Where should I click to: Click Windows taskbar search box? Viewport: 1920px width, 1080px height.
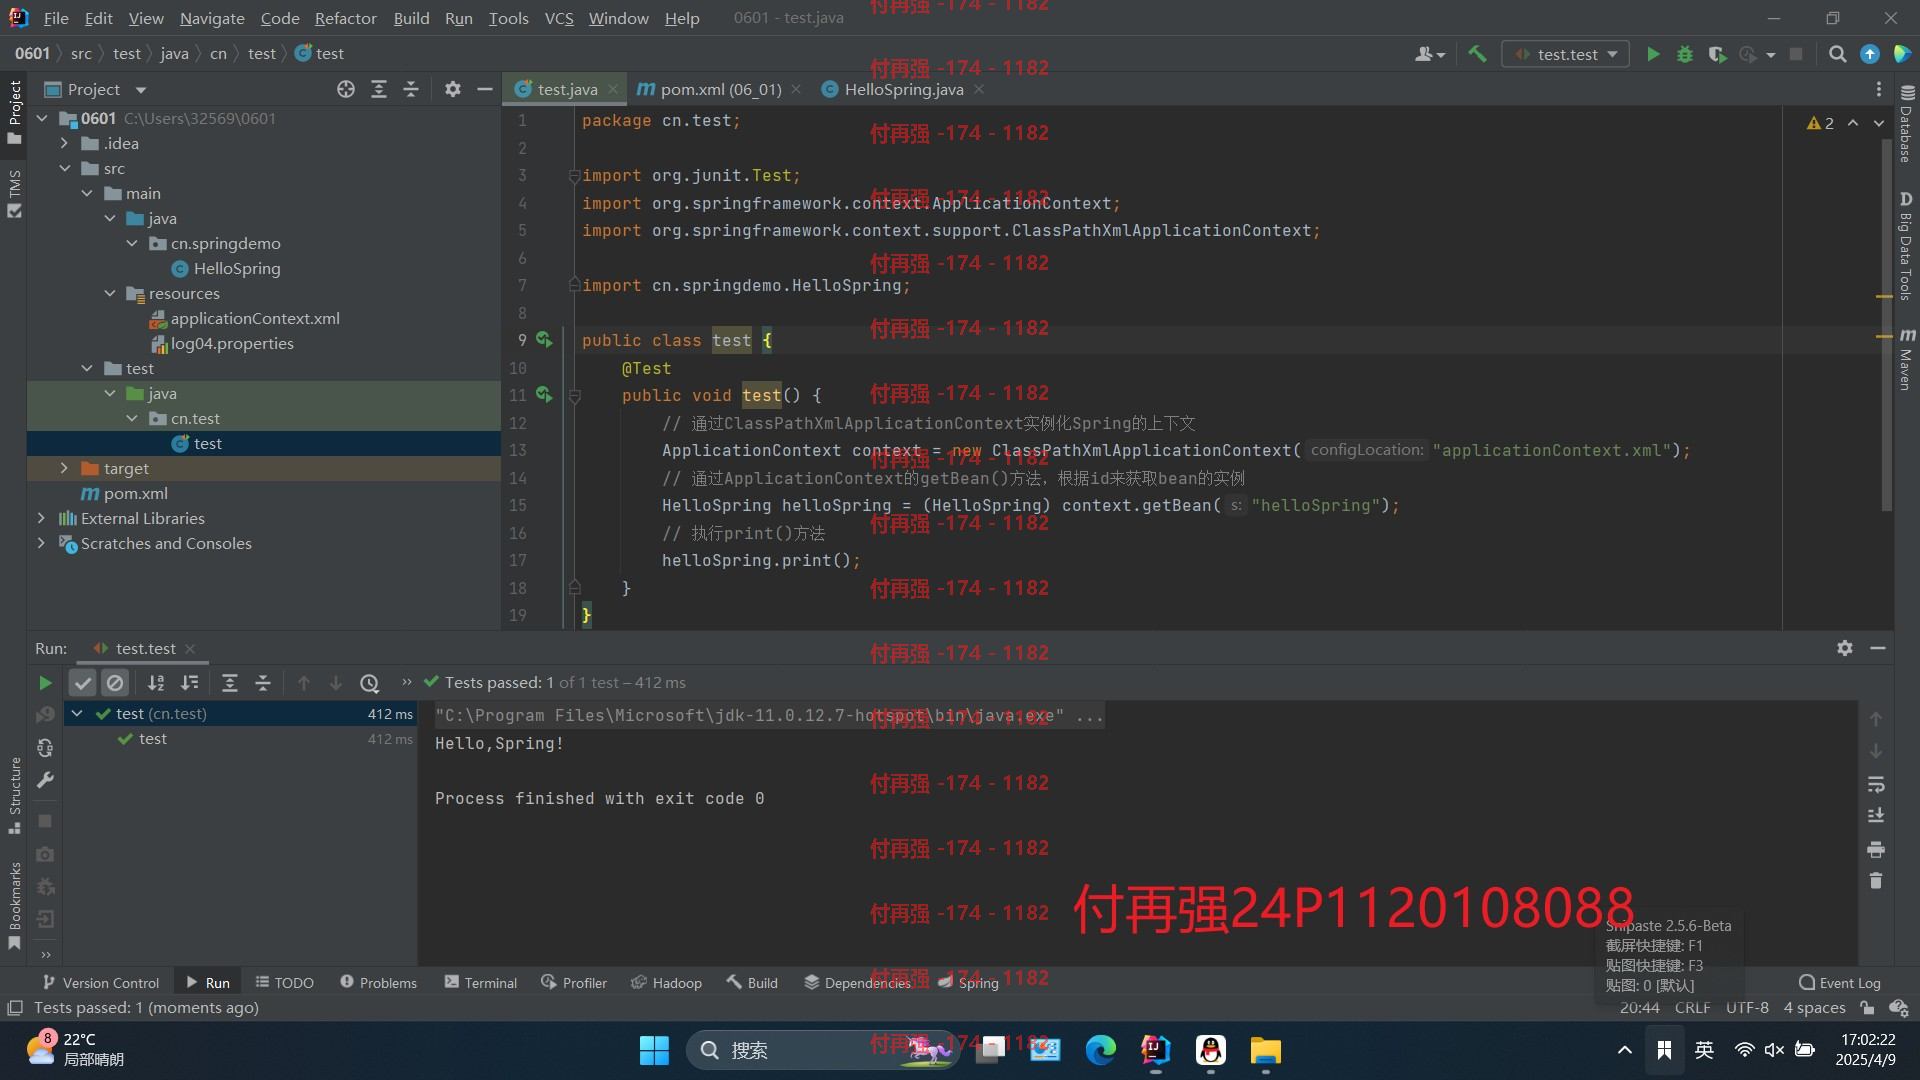point(822,1050)
